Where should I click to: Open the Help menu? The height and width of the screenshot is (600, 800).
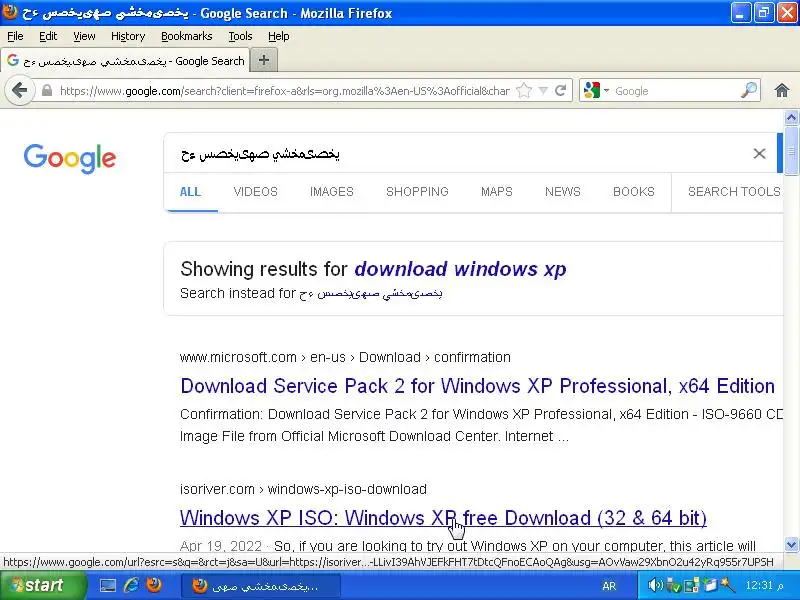[x=279, y=36]
